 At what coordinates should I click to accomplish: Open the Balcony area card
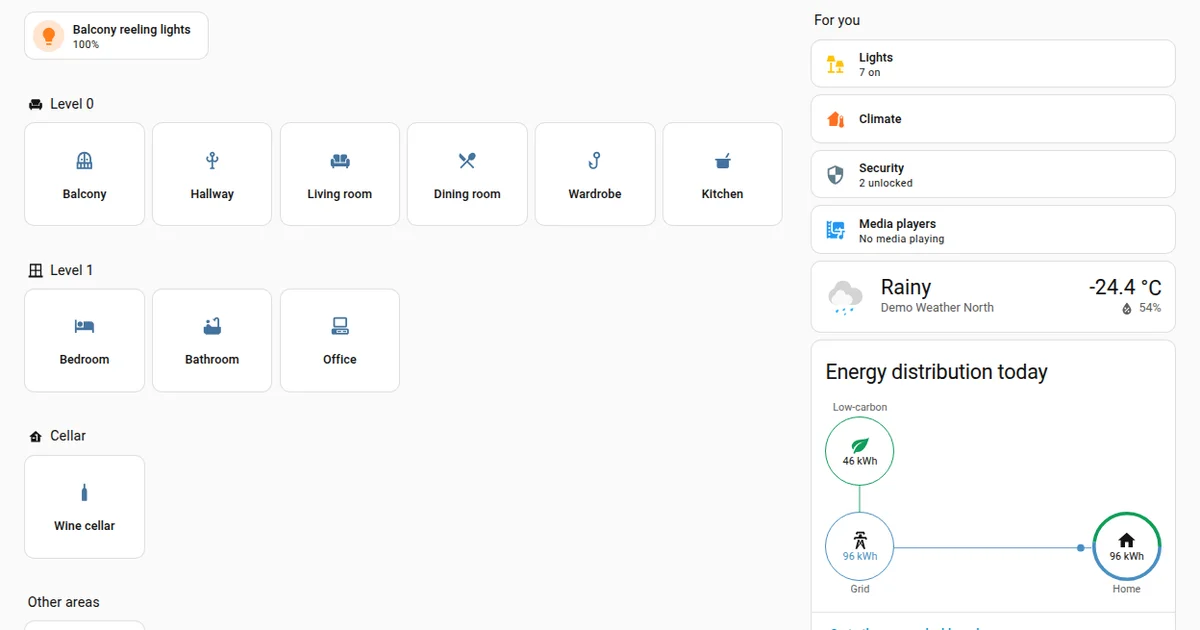click(x=84, y=174)
